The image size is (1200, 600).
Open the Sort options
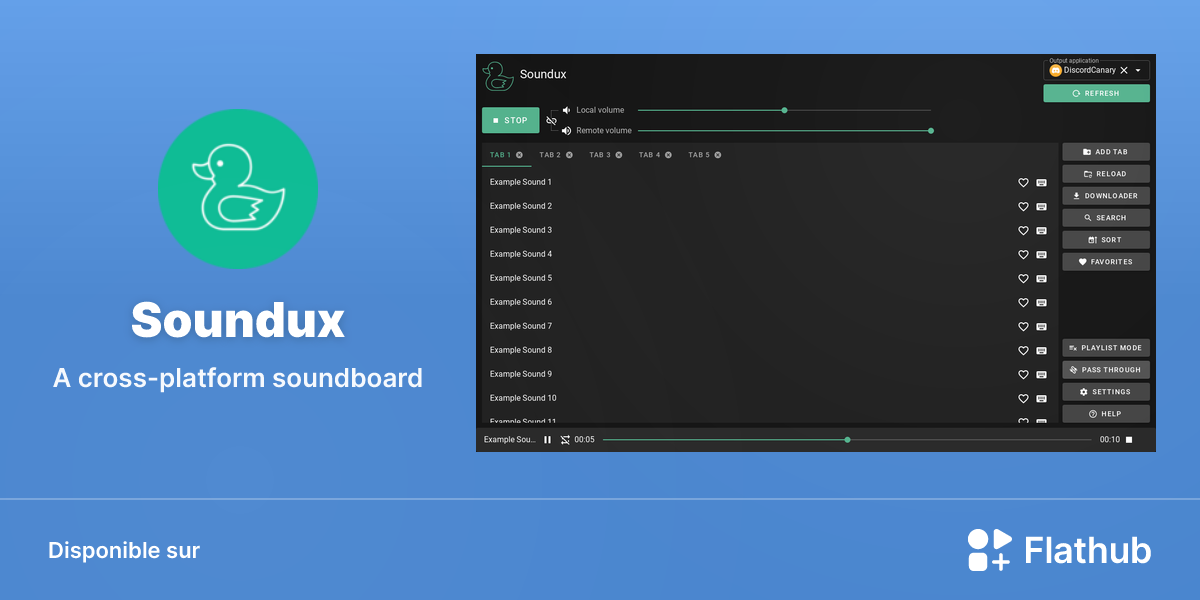pos(1106,240)
